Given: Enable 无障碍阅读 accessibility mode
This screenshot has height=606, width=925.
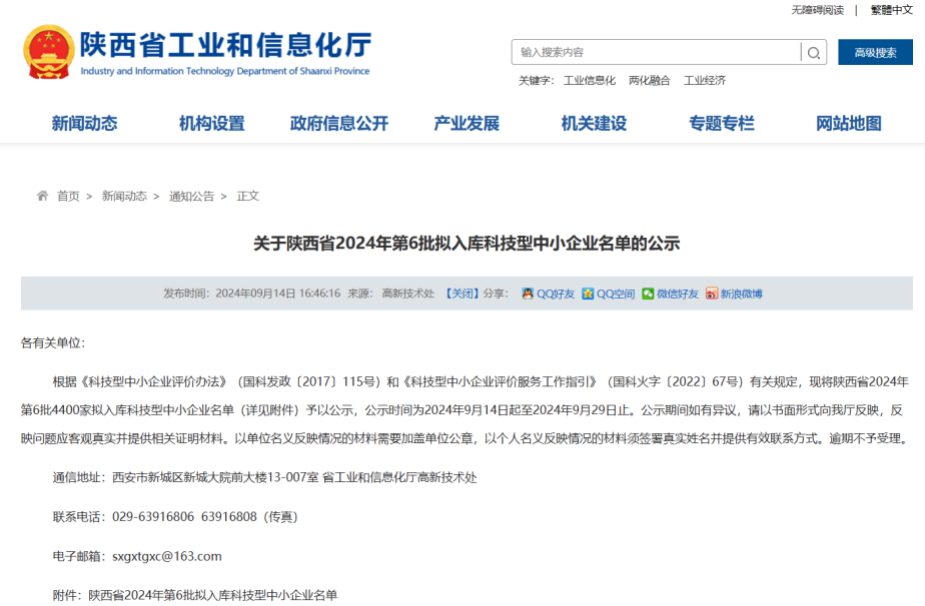Looking at the screenshot, I should 817,10.
